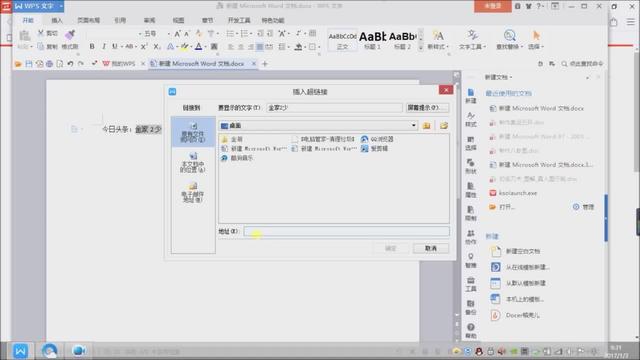Image resolution: width=640 pixels, height=360 pixels.
Task: Click up-one-level folder icon in hyperlink dialog
Action: click(427, 126)
